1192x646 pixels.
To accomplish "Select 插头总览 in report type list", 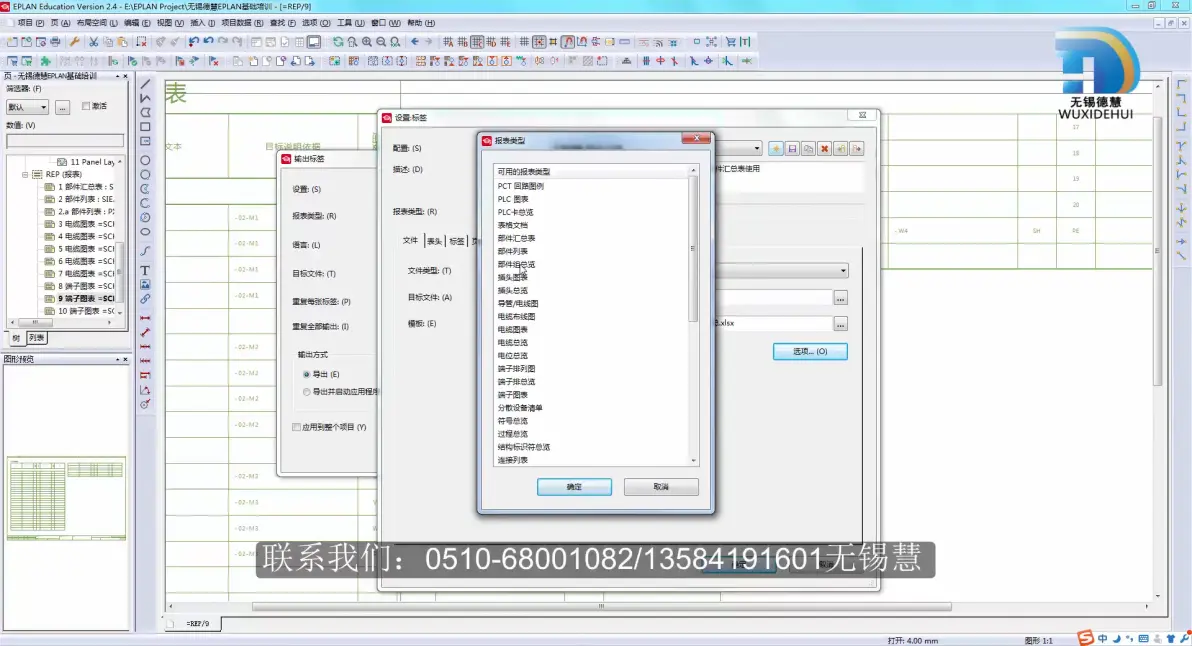I will (512, 290).
